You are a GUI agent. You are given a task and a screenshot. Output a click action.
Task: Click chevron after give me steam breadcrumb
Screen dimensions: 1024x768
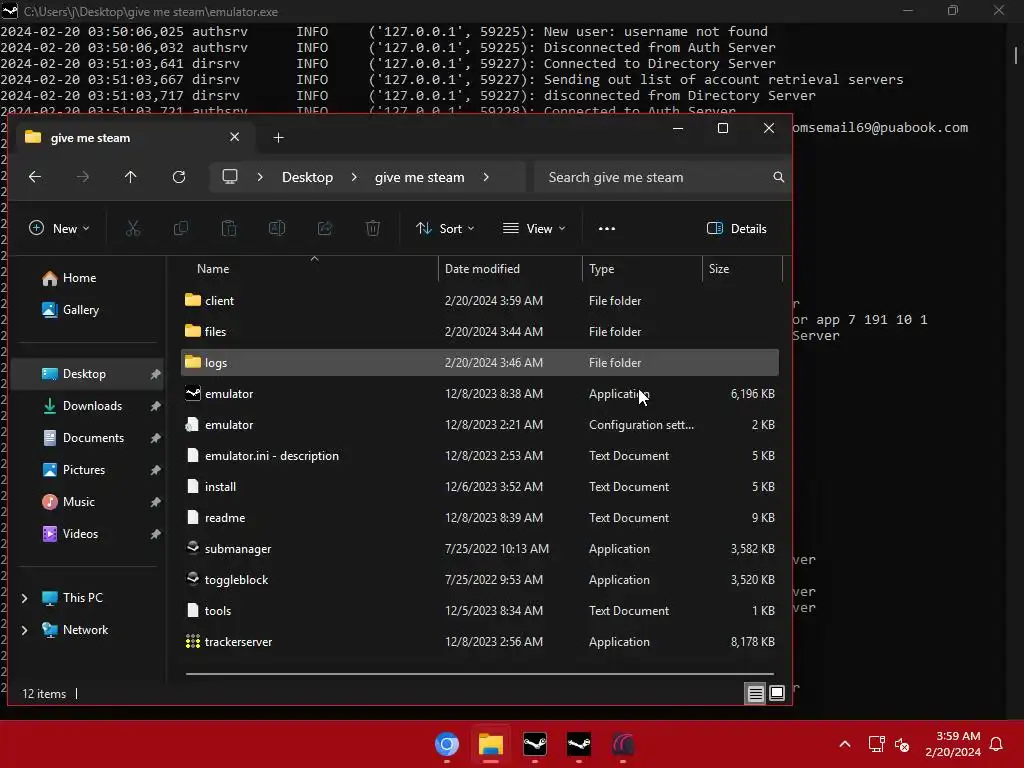tap(486, 177)
